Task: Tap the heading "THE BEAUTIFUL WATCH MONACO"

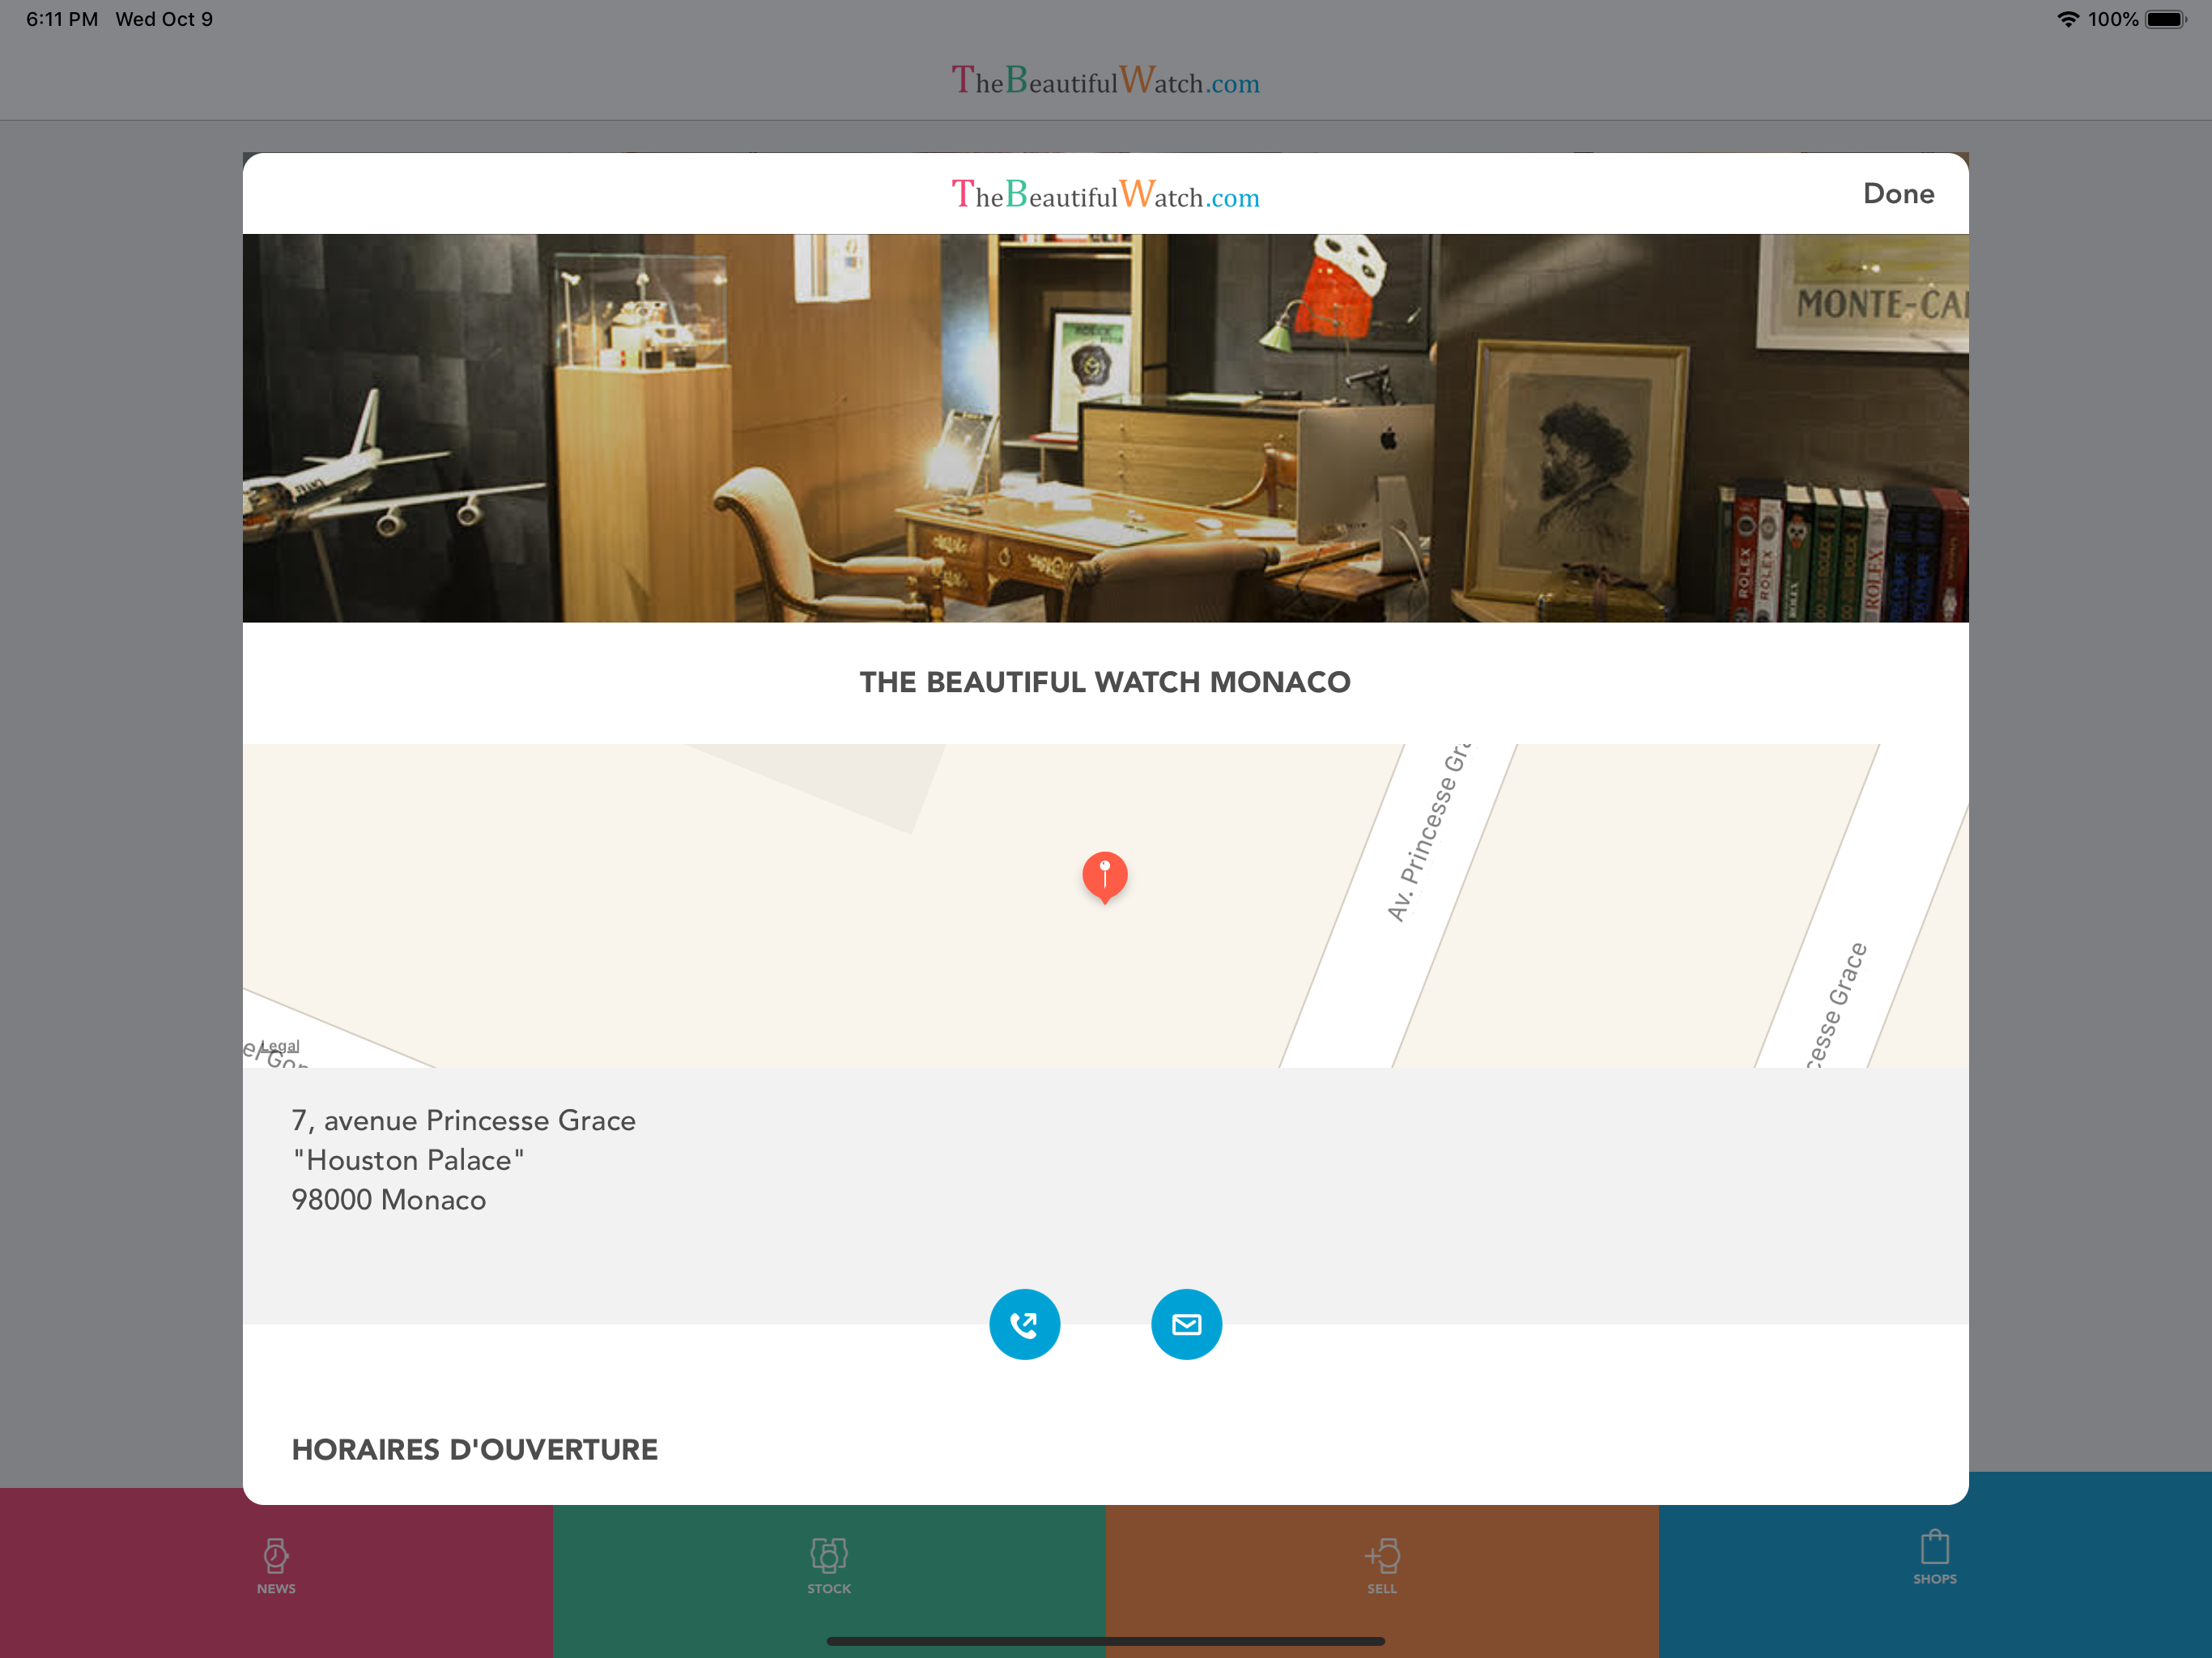Action: pos(1105,682)
